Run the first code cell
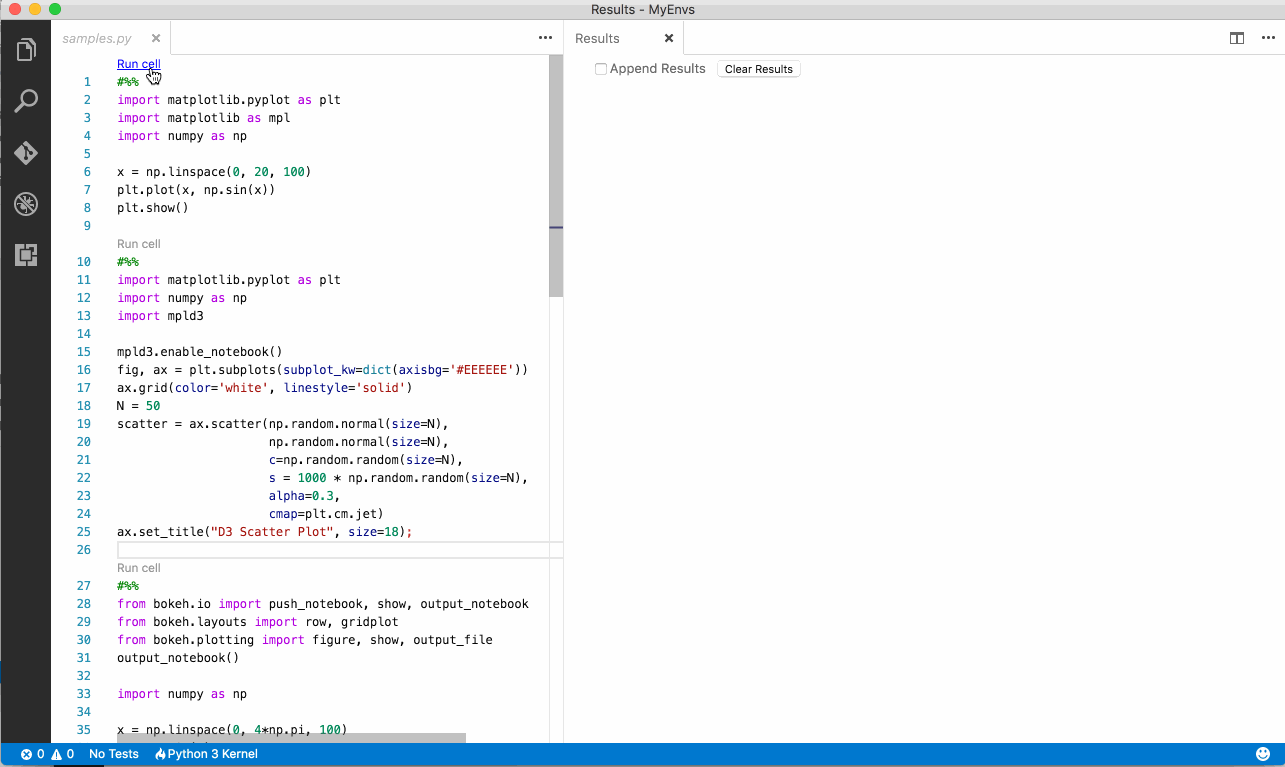This screenshot has width=1285, height=767. (x=138, y=63)
